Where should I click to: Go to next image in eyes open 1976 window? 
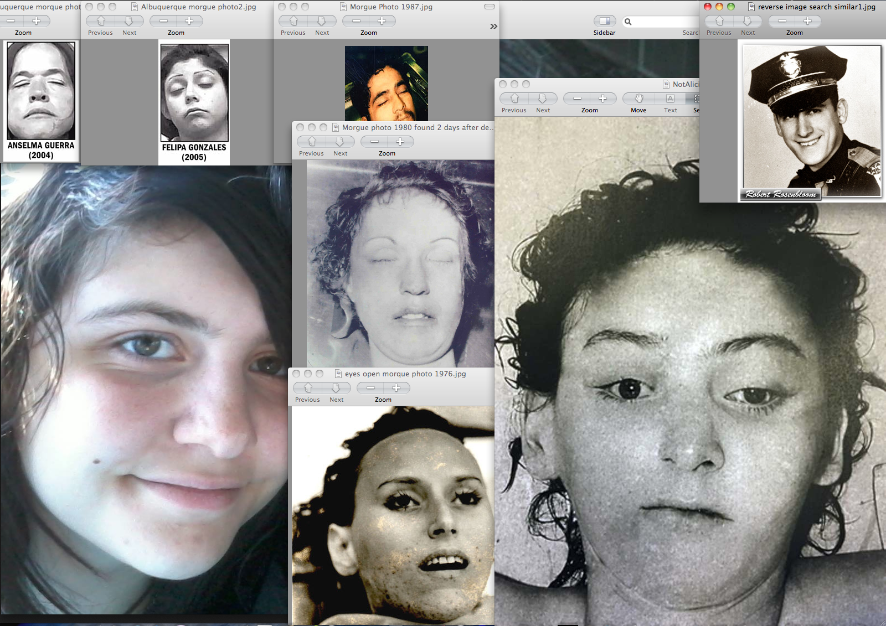point(336,388)
